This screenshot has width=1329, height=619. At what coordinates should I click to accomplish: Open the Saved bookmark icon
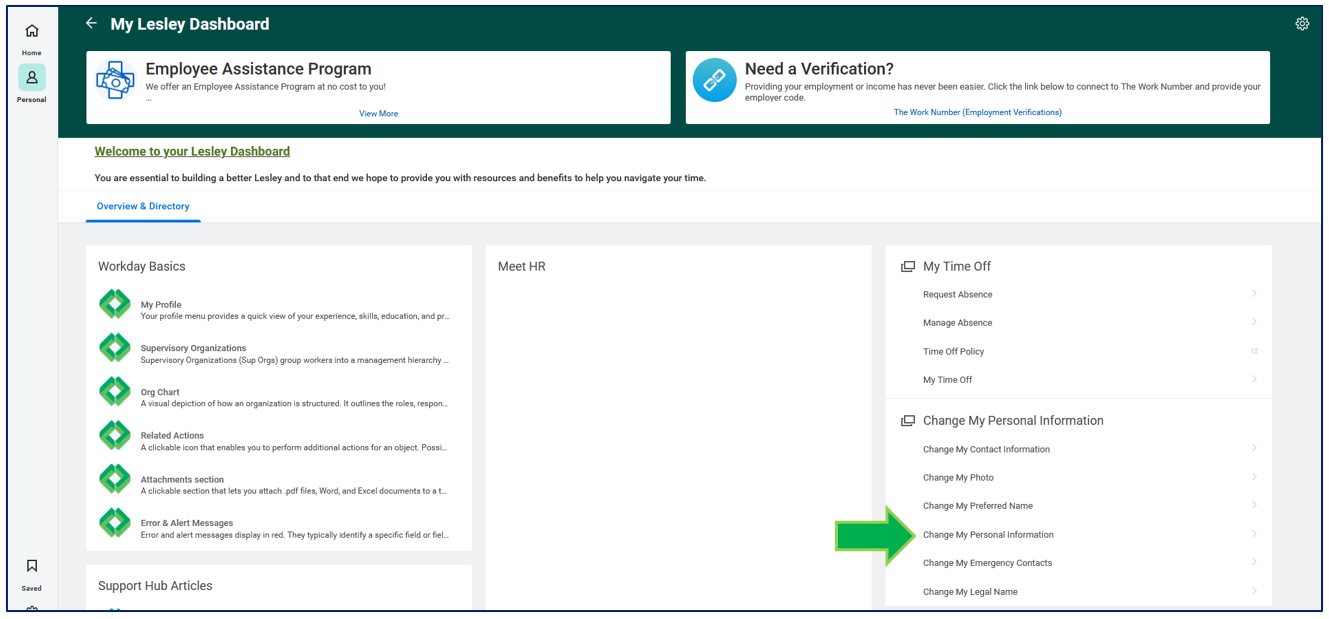coord(32,566)
